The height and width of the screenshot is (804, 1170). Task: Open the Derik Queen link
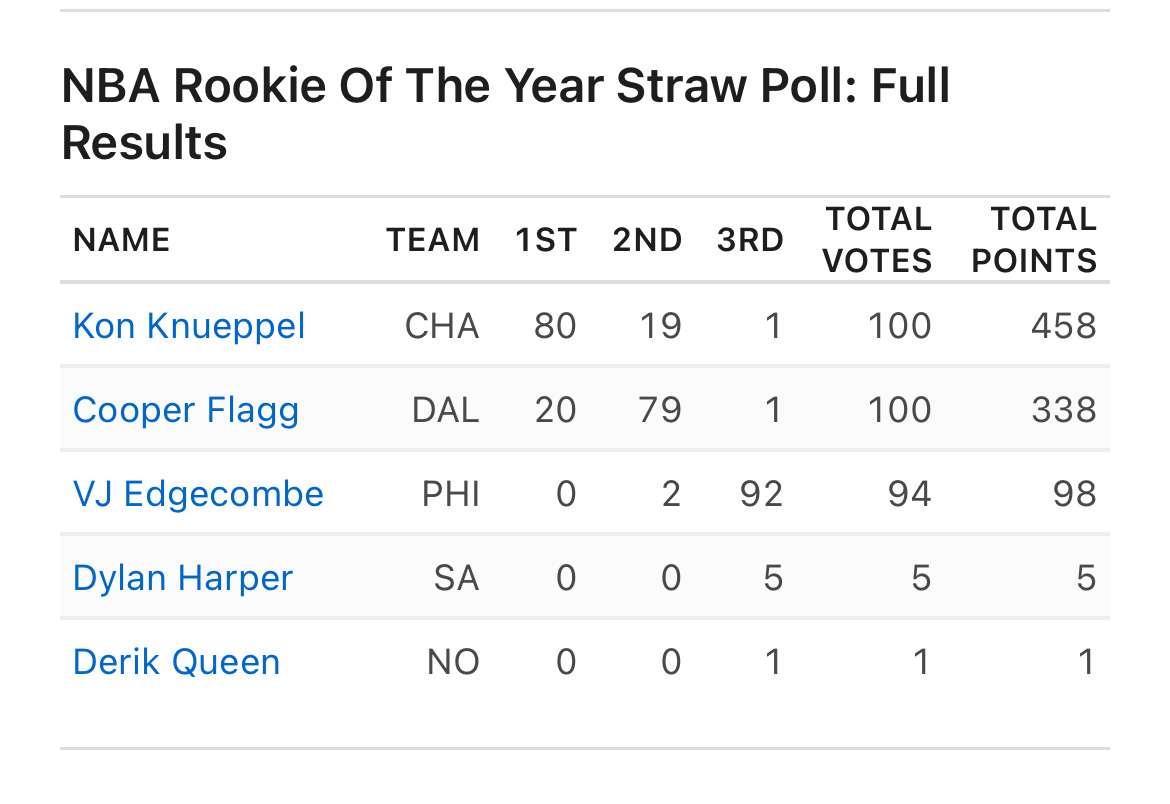176,662
